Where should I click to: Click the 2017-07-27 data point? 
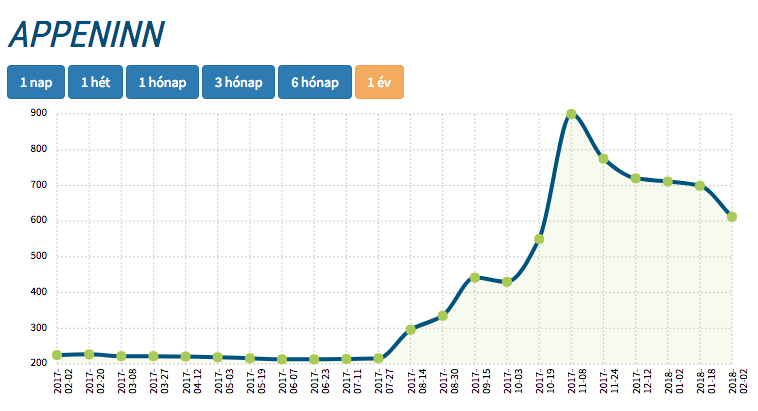[378, 358]
